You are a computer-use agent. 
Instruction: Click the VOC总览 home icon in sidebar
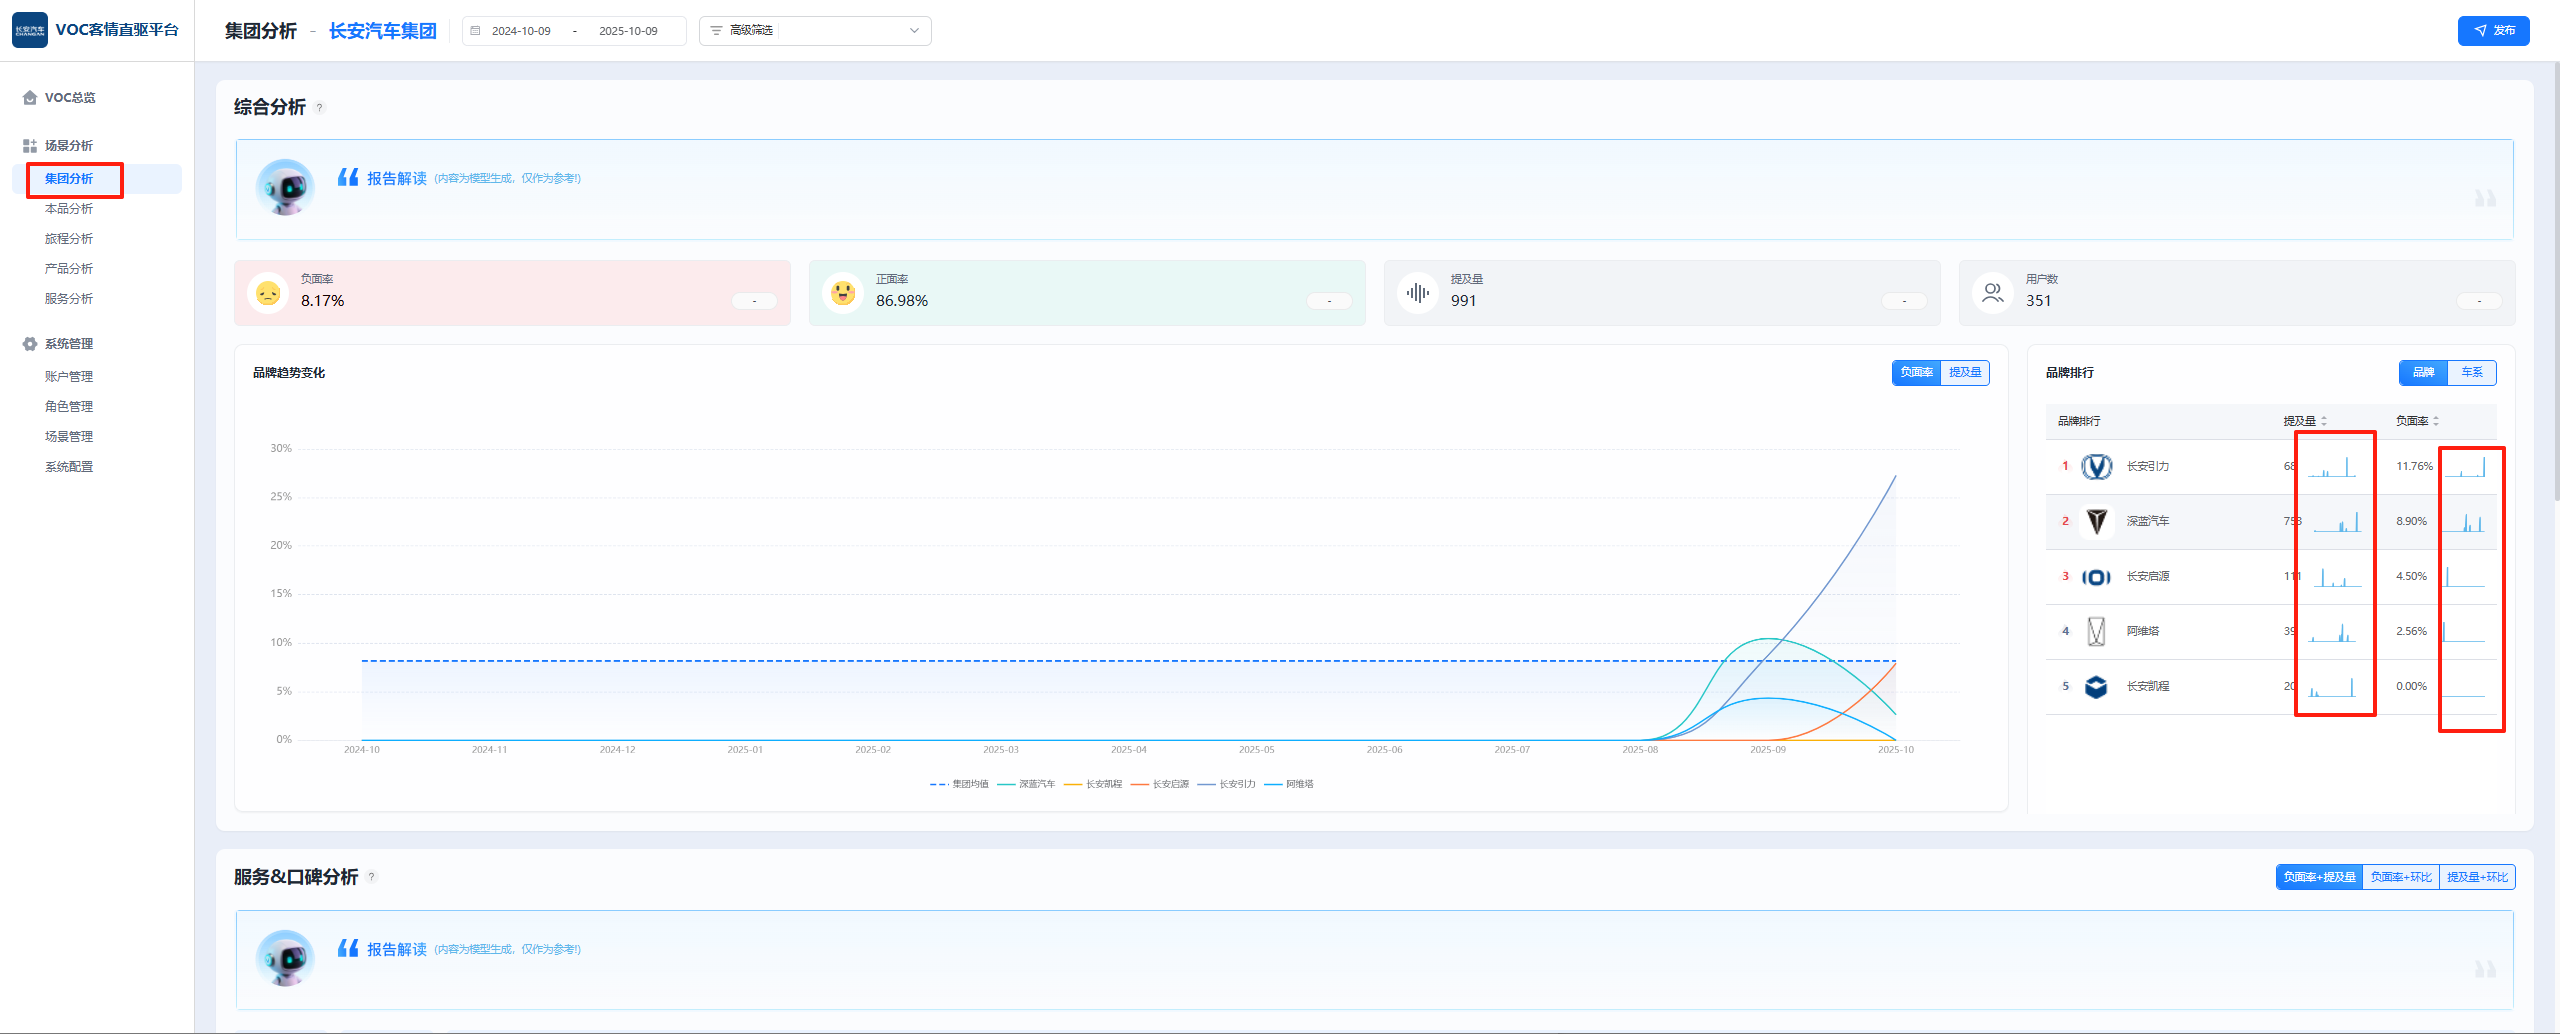click(30, 98)
